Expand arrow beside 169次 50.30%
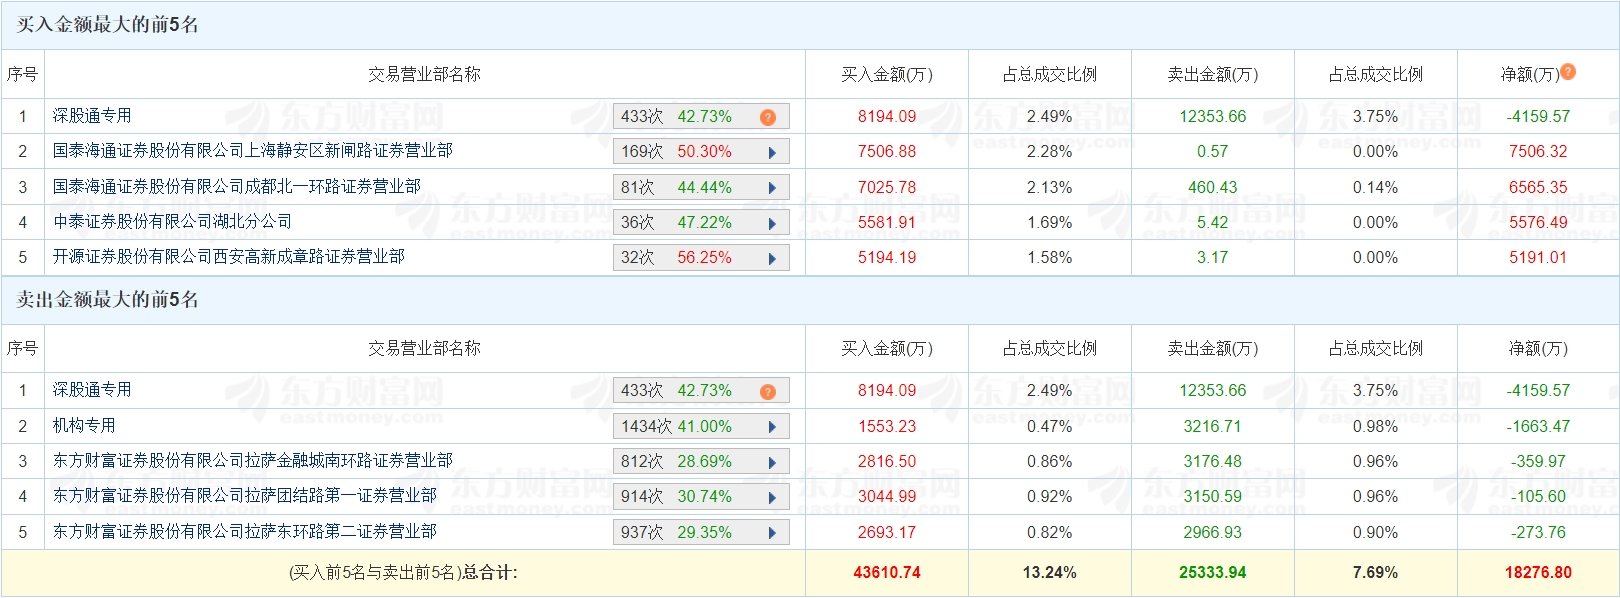The height and width of the screenshot is (598, 1620). (772, 153)
